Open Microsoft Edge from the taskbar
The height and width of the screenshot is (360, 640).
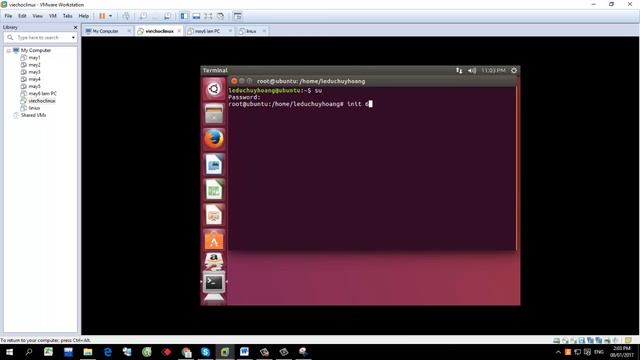click(107, 352)
